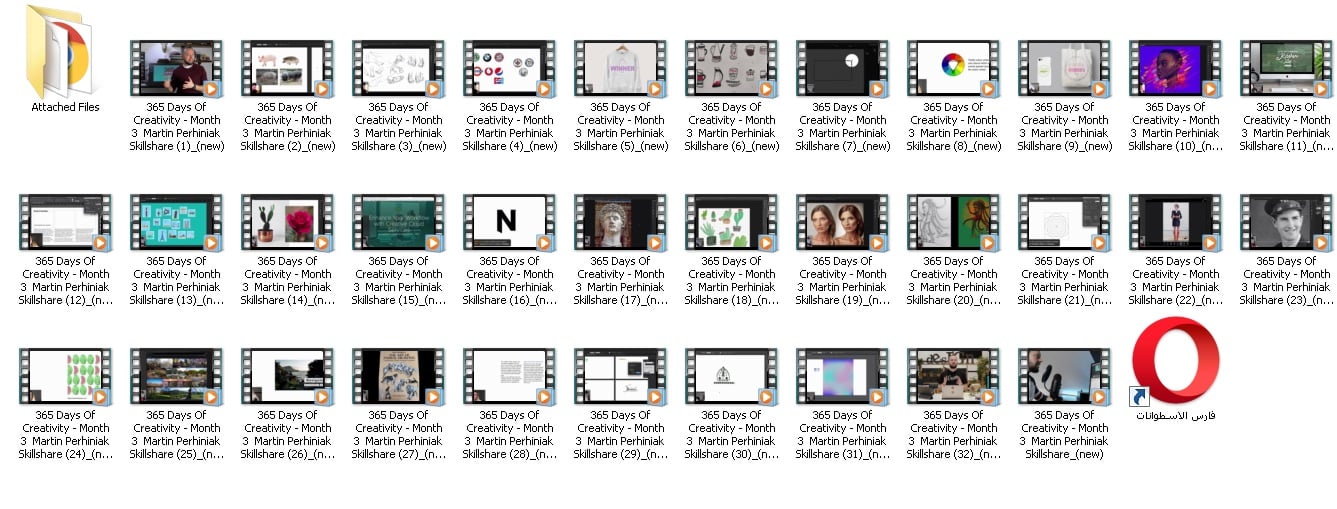Click file name ending Skillshare (30)
This screenshot has width=1337, height=509.
click(732, 434)
